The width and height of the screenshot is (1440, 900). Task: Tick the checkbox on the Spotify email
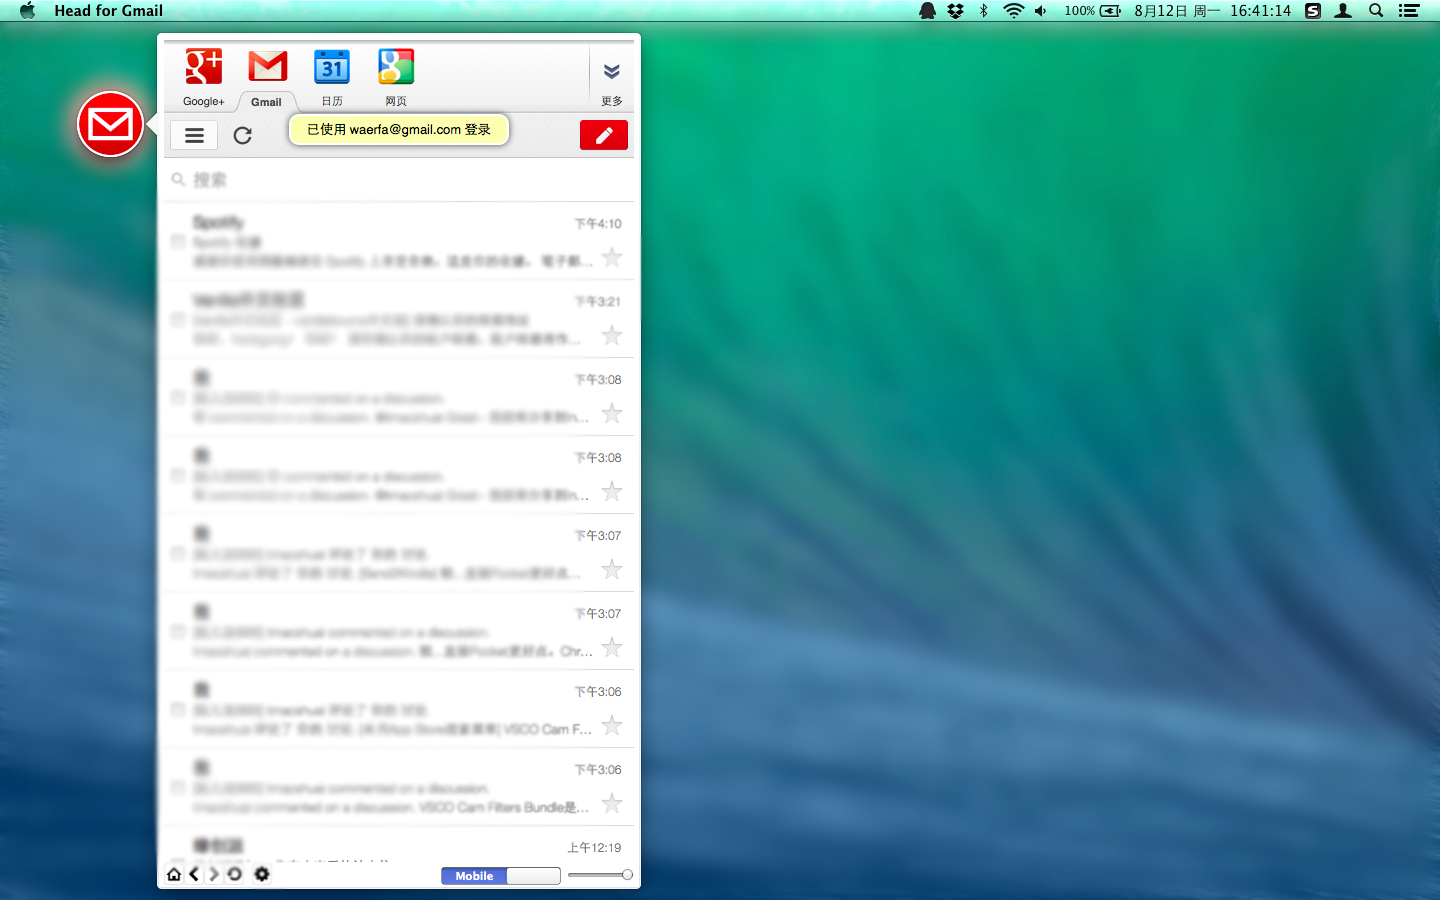(x=178, y=242)
